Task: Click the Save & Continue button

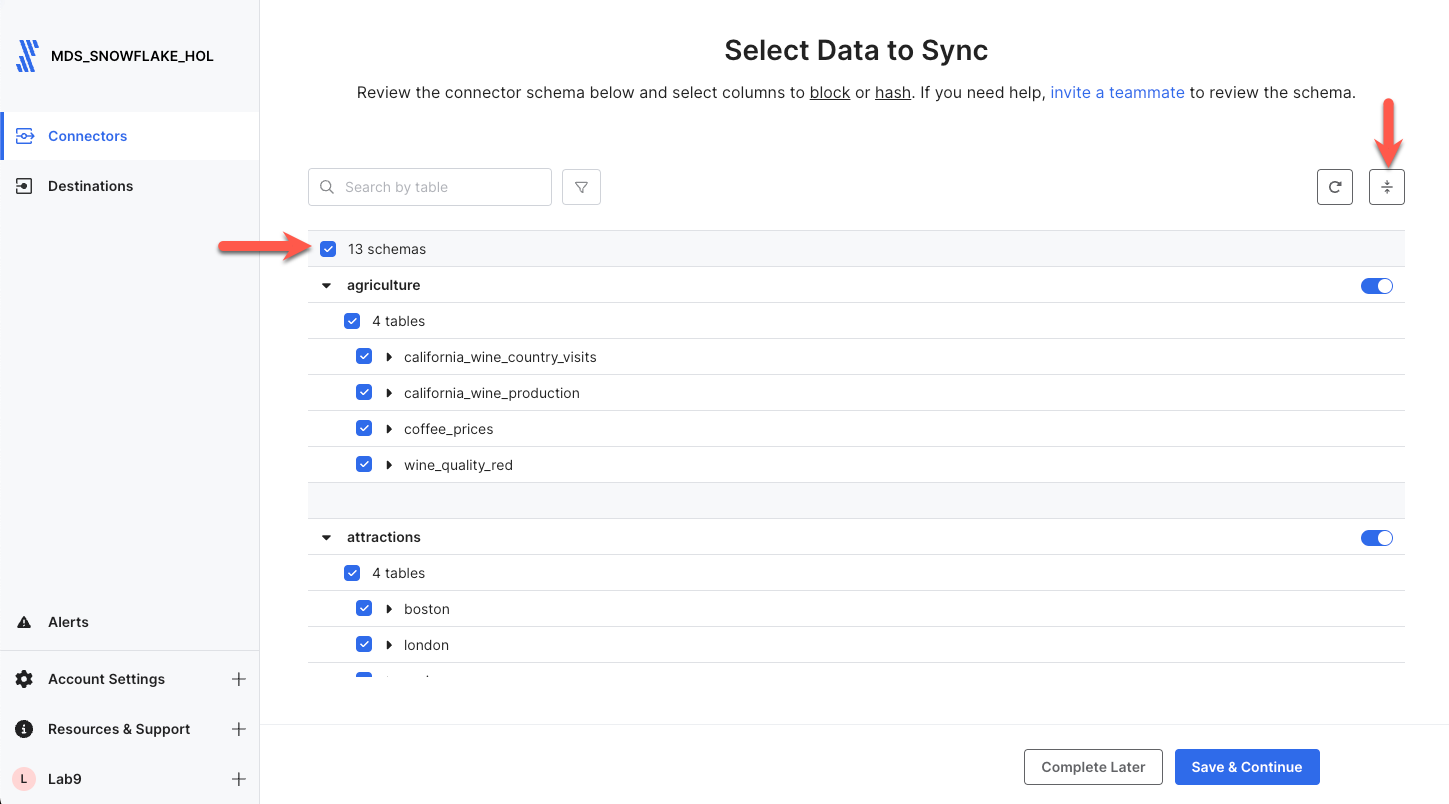Action: click(1246, 767)
